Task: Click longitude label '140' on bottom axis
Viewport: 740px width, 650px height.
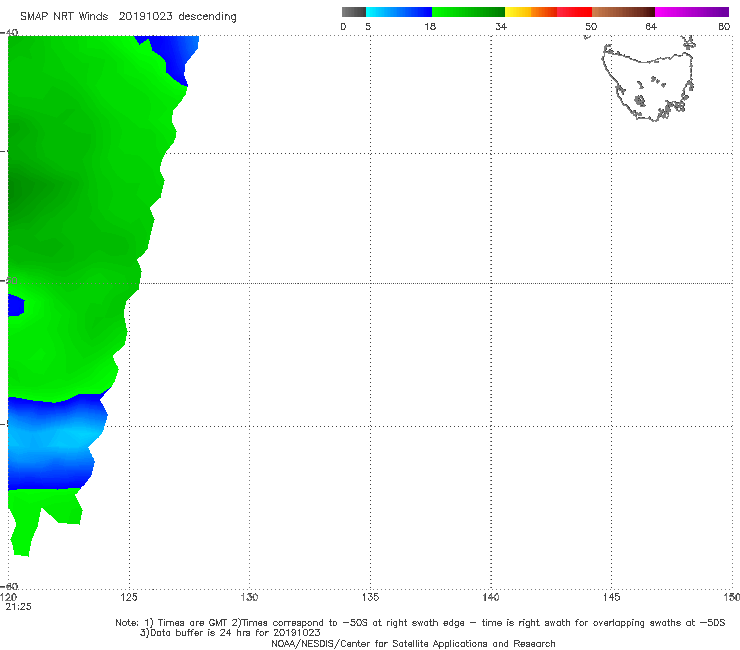Action: point(491,598)
